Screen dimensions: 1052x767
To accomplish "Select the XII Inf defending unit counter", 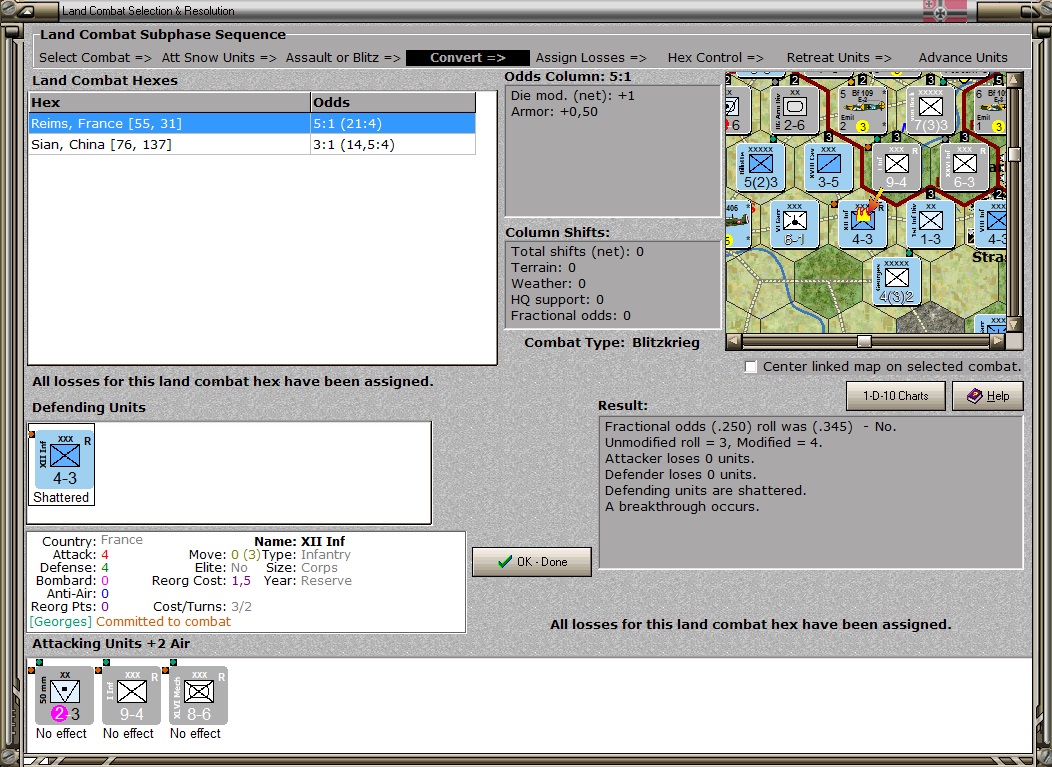I will 64,460.
